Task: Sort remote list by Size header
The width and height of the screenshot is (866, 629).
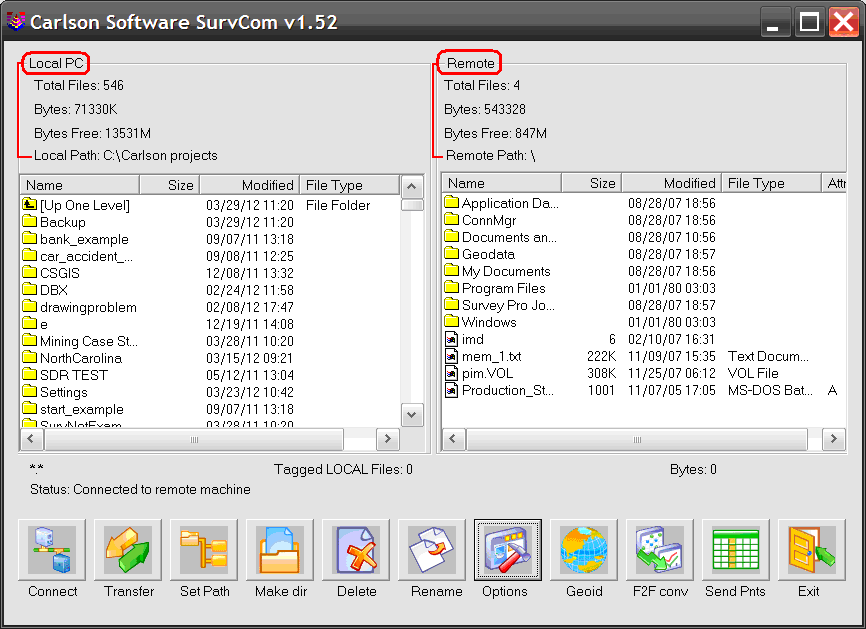Action: click(592, 183)
